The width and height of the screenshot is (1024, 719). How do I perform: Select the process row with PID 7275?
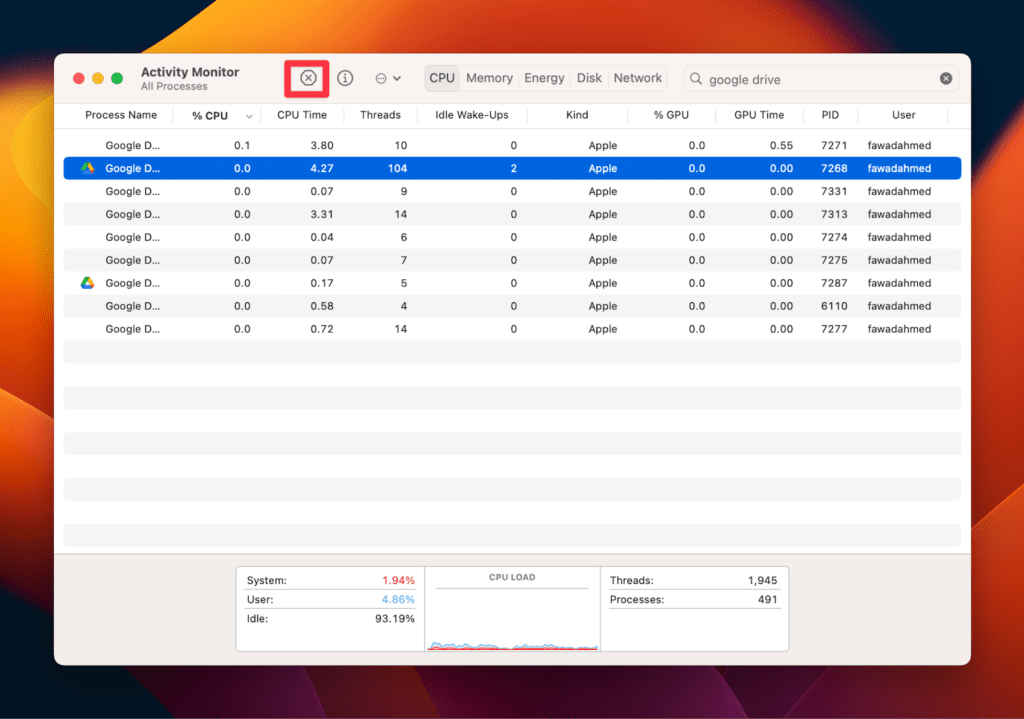[x=512, y=260]
